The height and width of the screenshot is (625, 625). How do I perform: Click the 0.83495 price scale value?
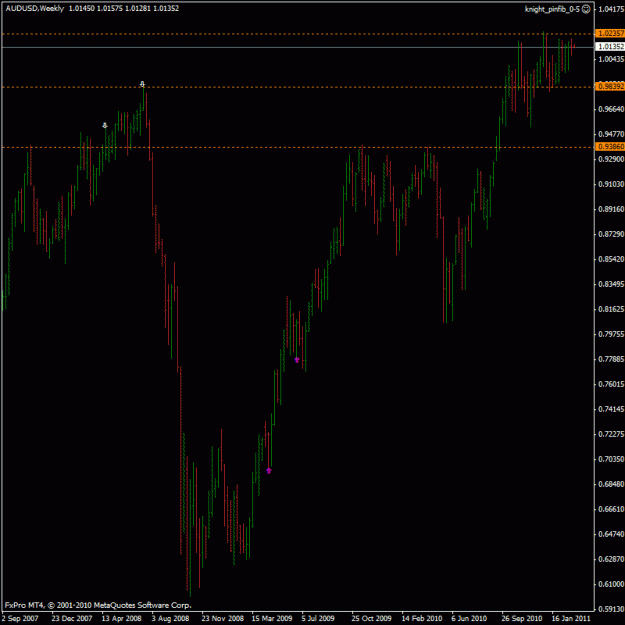coord(611,284)
